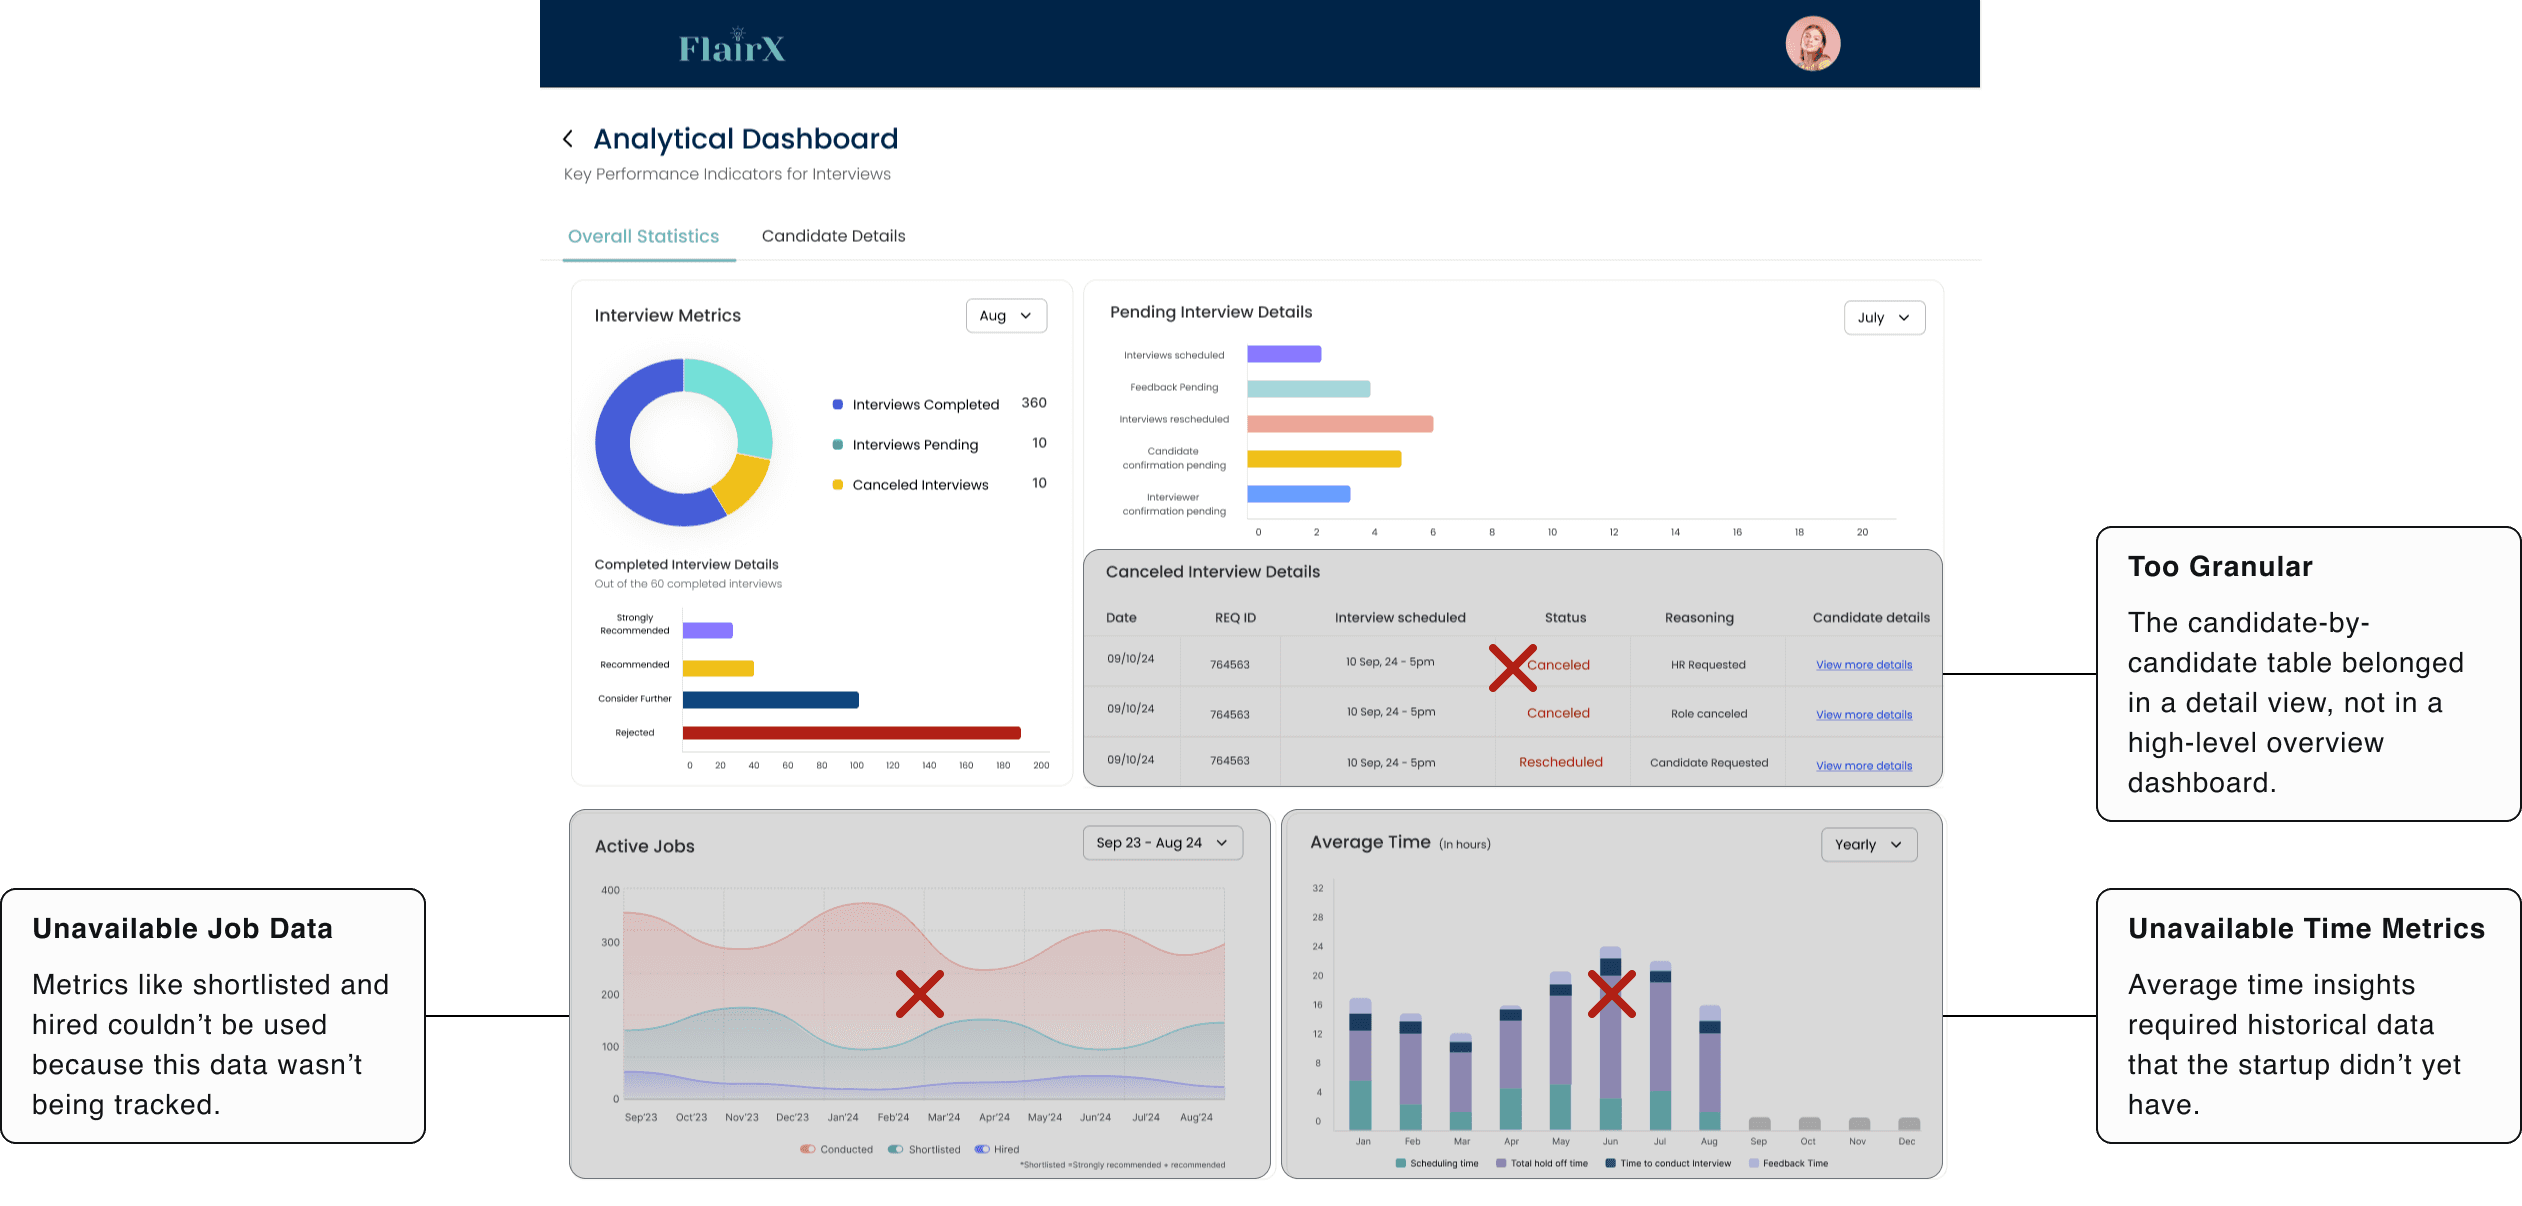Click the back arrow beside Analytical Dashboard
2522x1206 pixels.
(x=568, y=139)
